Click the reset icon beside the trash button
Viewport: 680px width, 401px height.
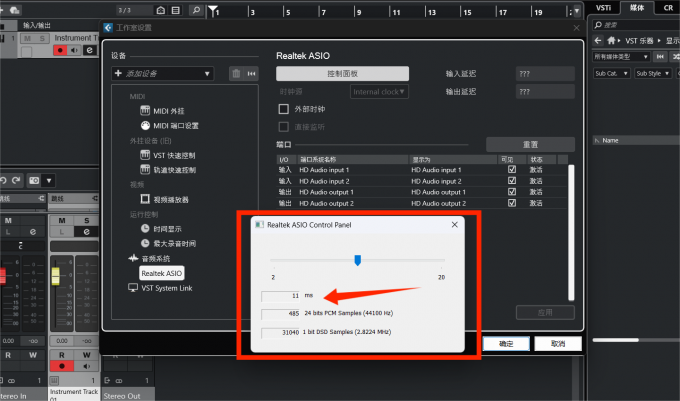pyautogui.click(x=251, y=74)
